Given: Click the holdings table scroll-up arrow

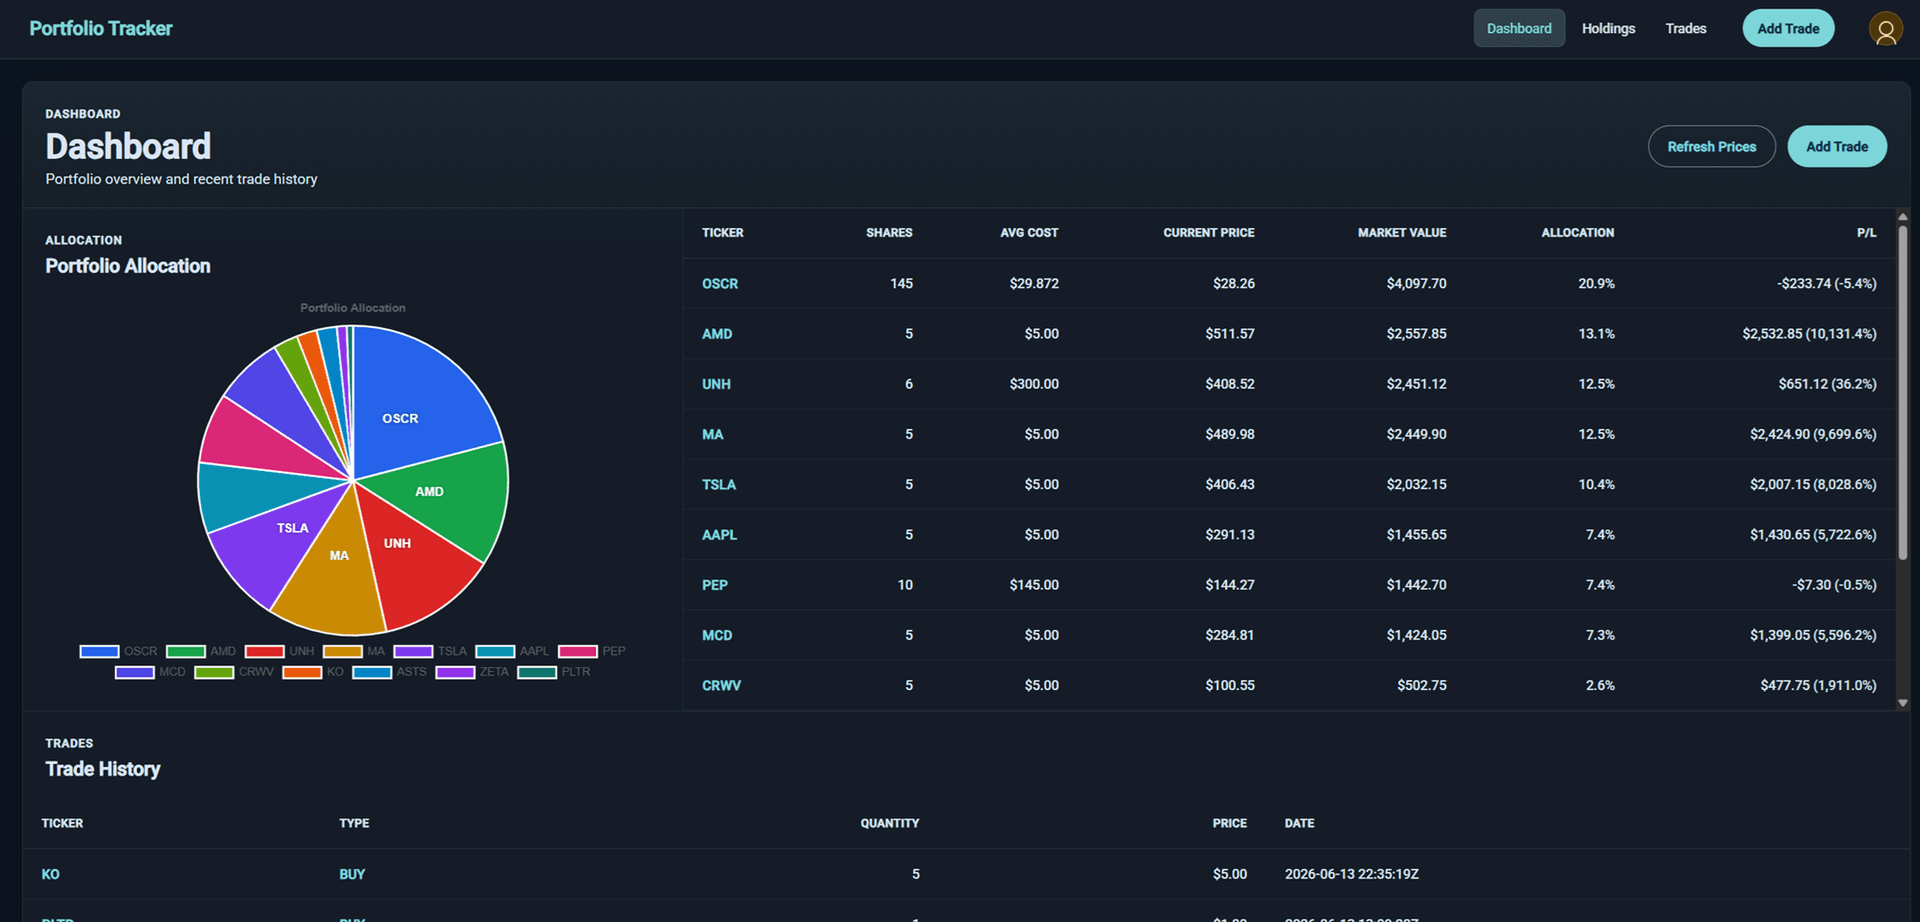Looking at the screenshot, I should click(x=1903, y=217).
